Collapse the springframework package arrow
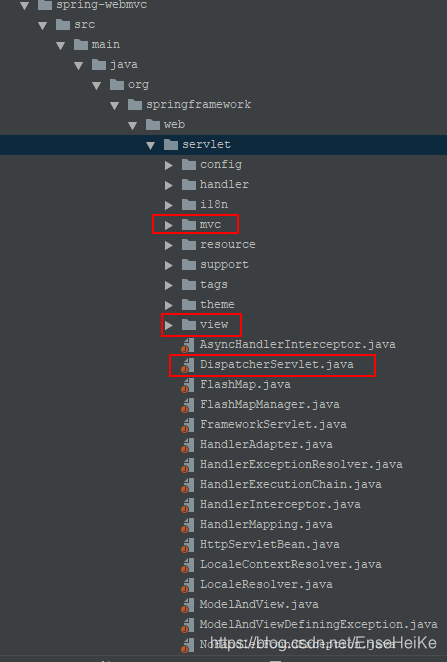447x662 pixels. pyautogui.click(x=115, y=106)
